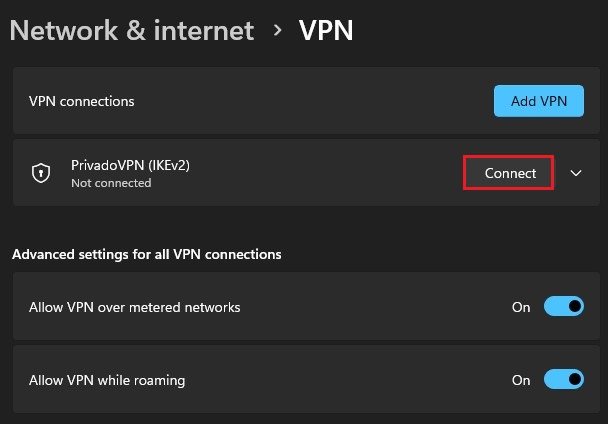Screen dimensions: 608x424
Task: Turn off Allow VPN while roaming toggle
Action: 563,379
